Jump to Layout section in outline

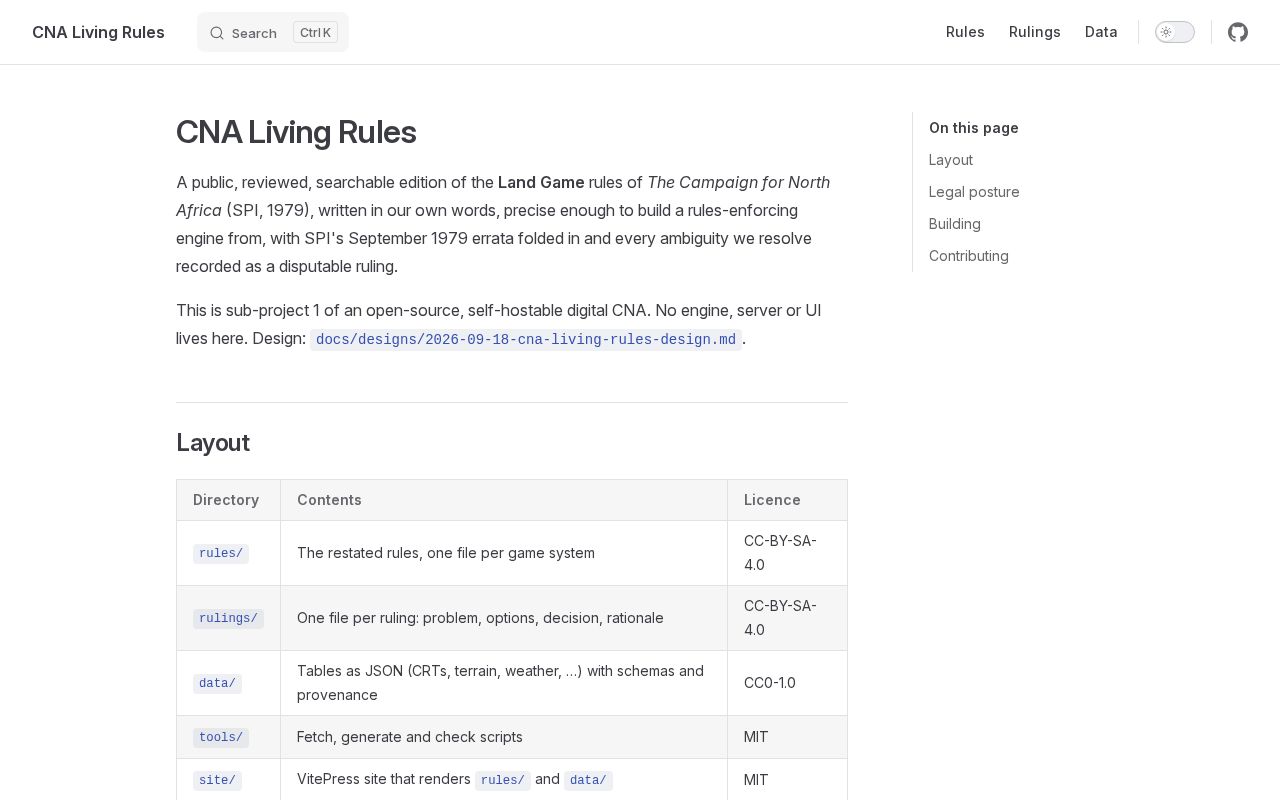click(x=951, y=160)
